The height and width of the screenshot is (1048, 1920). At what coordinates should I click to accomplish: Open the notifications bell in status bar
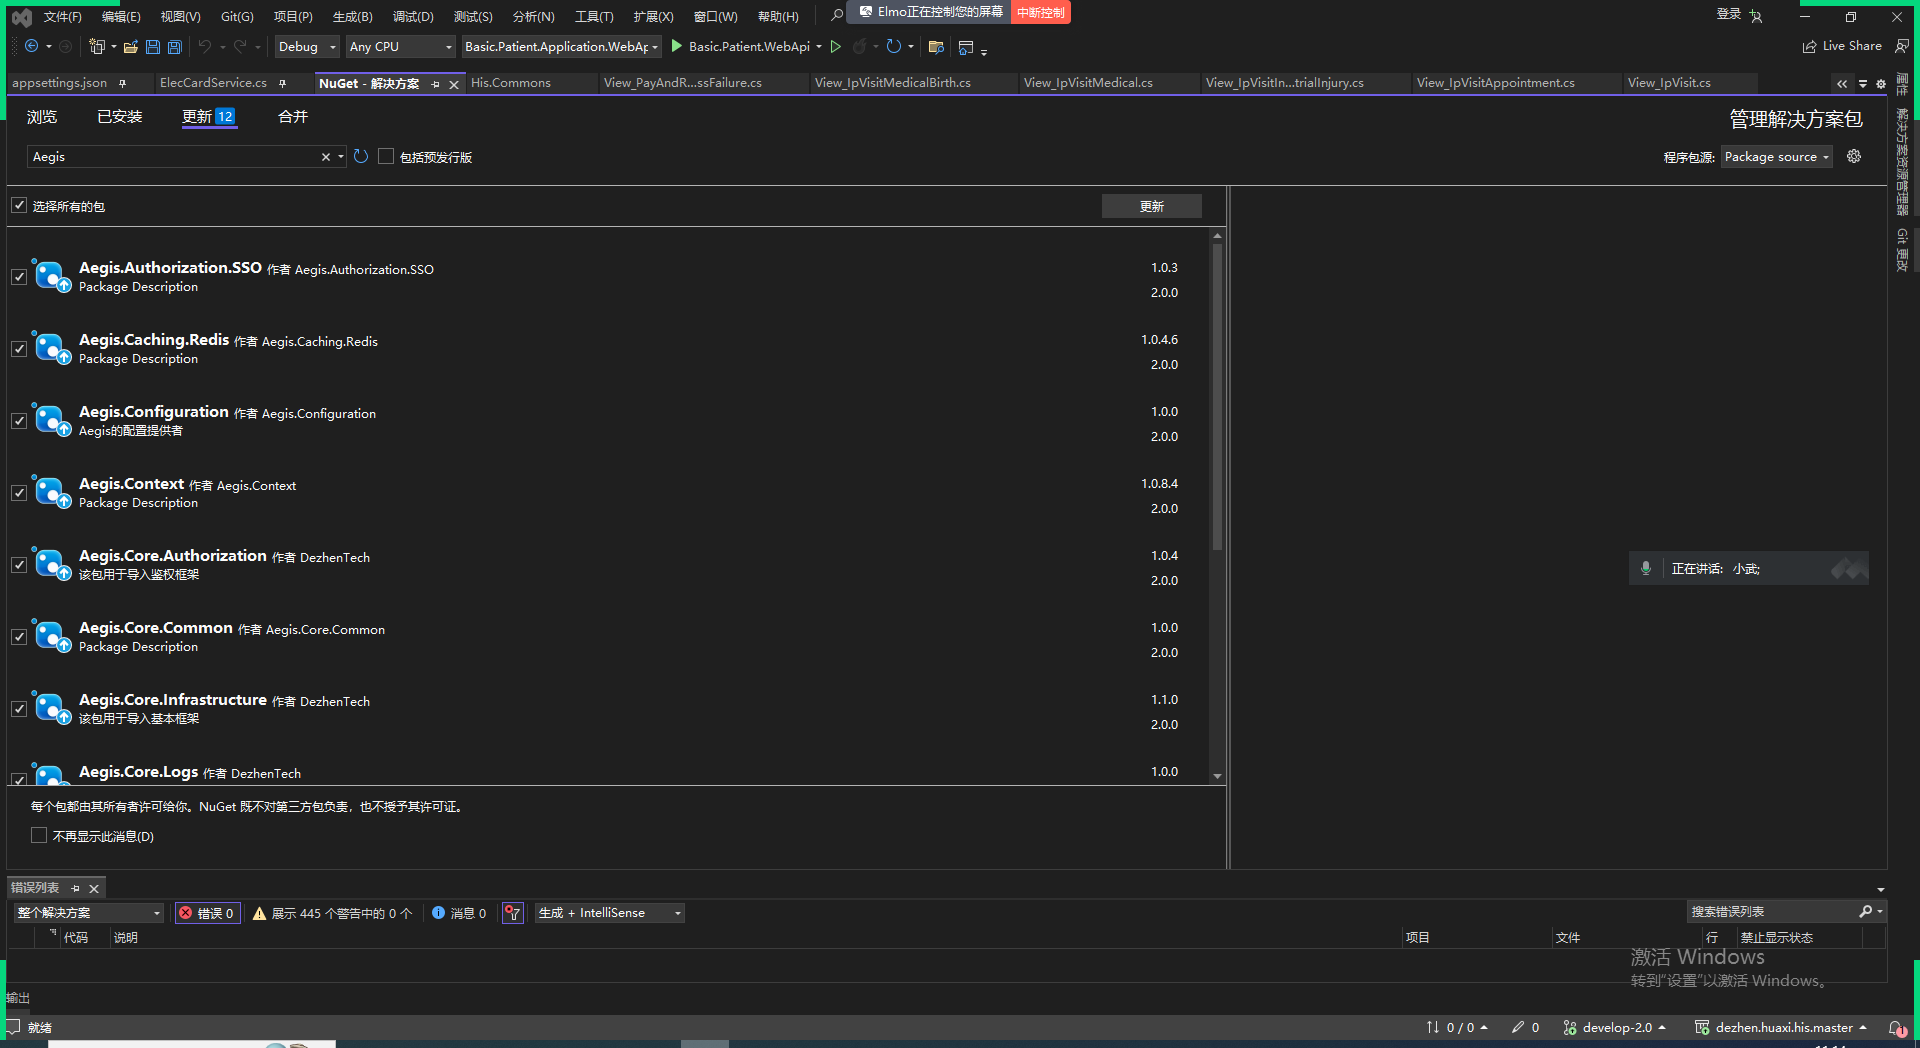(x=1895, y=1028)
